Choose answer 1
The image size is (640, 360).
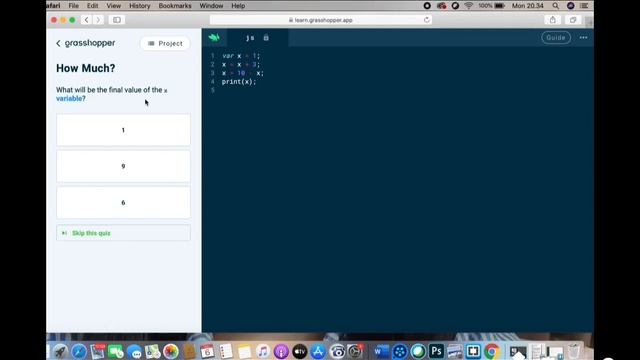(x=123, y=130)
